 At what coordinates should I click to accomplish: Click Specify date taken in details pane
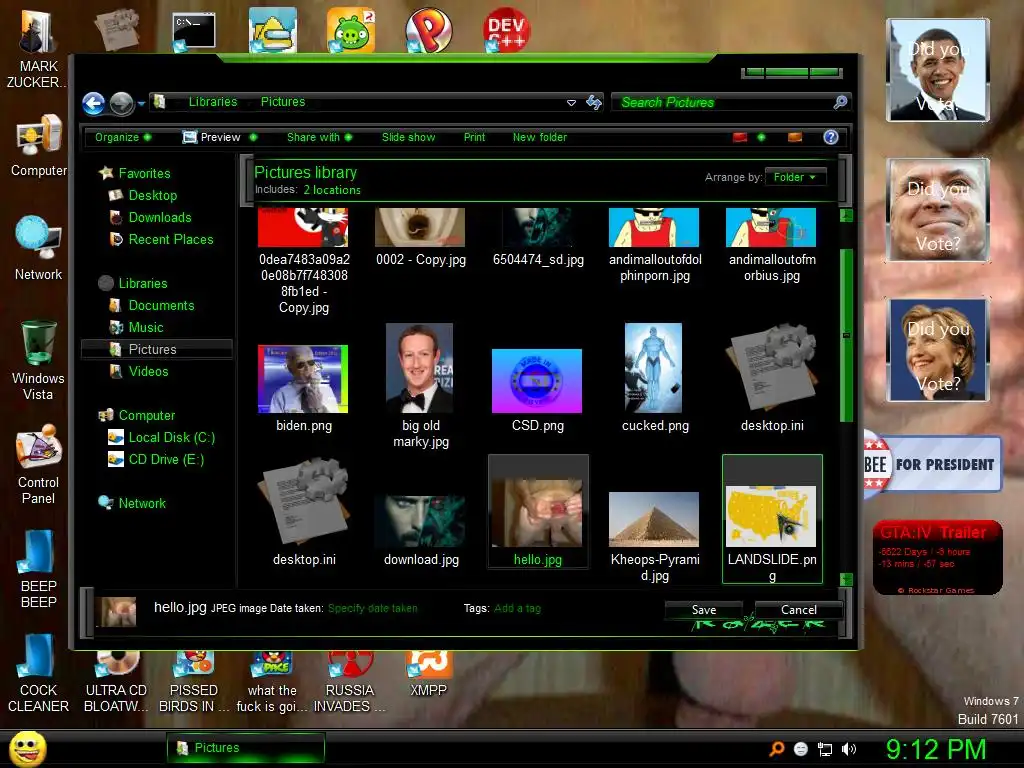coord(372,609)
